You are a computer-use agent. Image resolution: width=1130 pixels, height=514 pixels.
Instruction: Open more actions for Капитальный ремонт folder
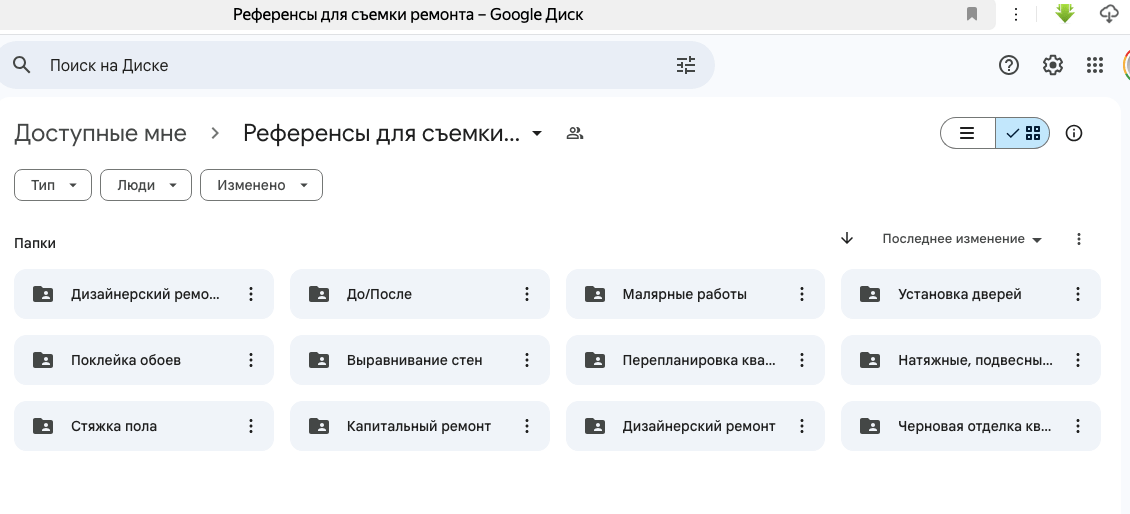[x=526, y=426]
